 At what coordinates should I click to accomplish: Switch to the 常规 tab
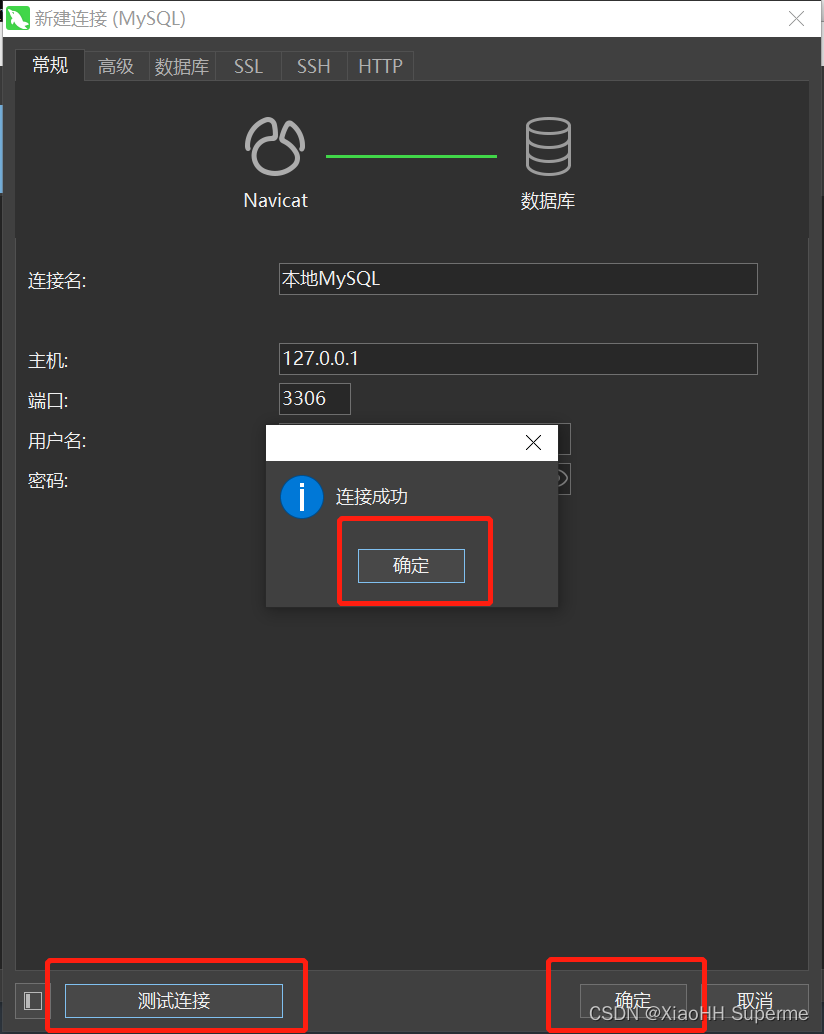[x=50, y=65]
